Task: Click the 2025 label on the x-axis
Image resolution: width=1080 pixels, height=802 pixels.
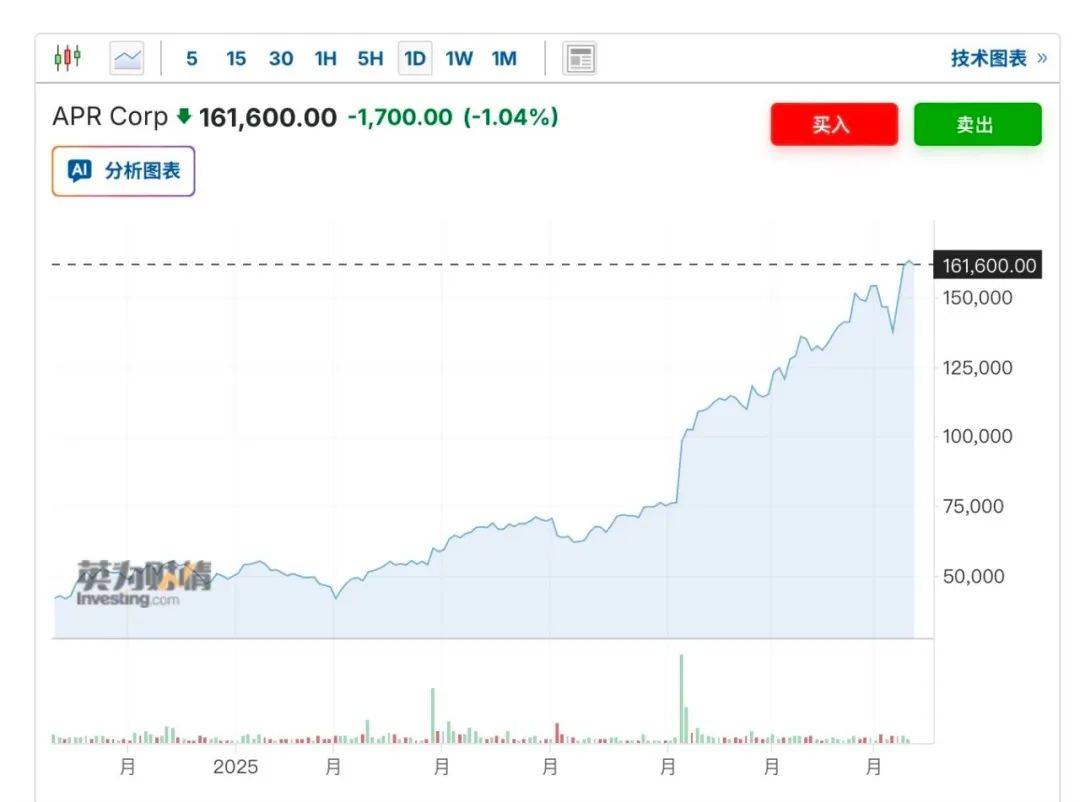Action: click(233, 767)
